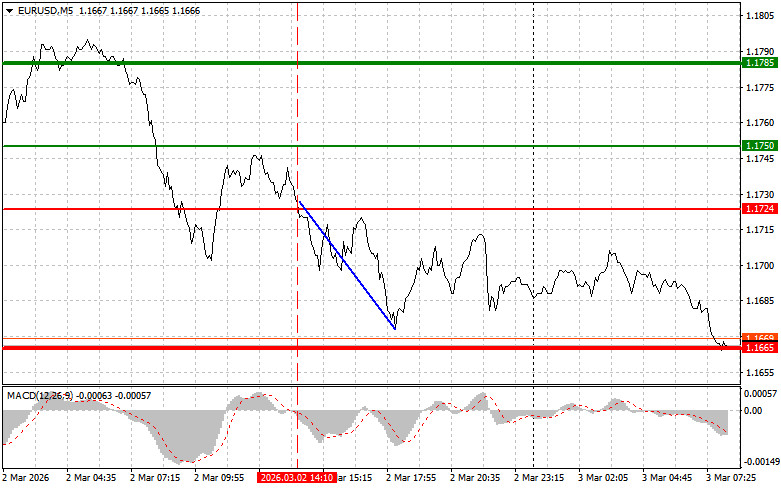Screen dimensions: 781x489
Task: Click the chart dropdown arrow beside EURUSD,M5
Action: coord(8,9)
